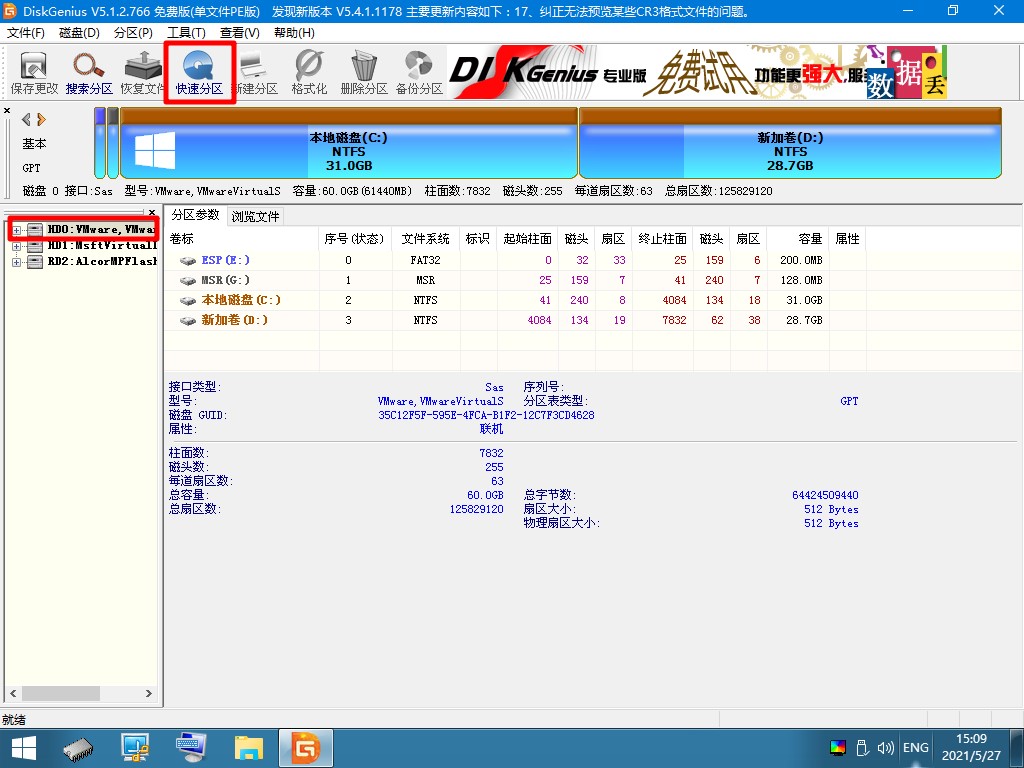This screenshot has width=1024, height=768.
Task: Click the Delete Partition (删除分区) icon
Action: click(364, 72)
